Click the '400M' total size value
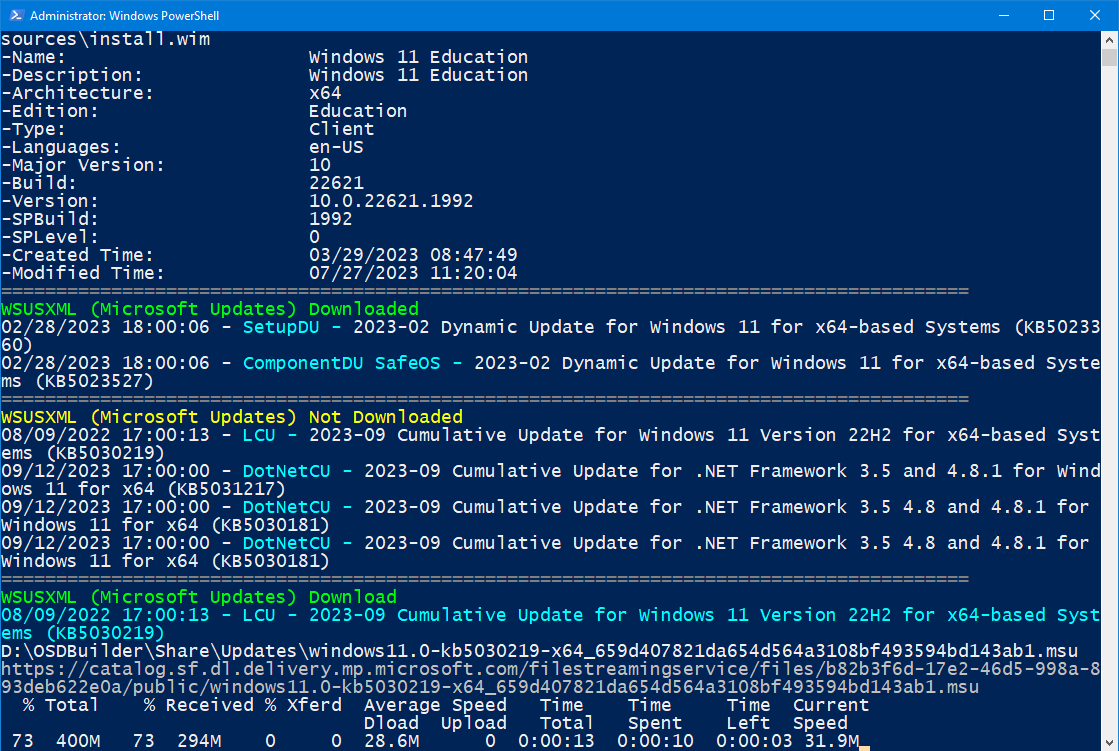 click(78, 741)
